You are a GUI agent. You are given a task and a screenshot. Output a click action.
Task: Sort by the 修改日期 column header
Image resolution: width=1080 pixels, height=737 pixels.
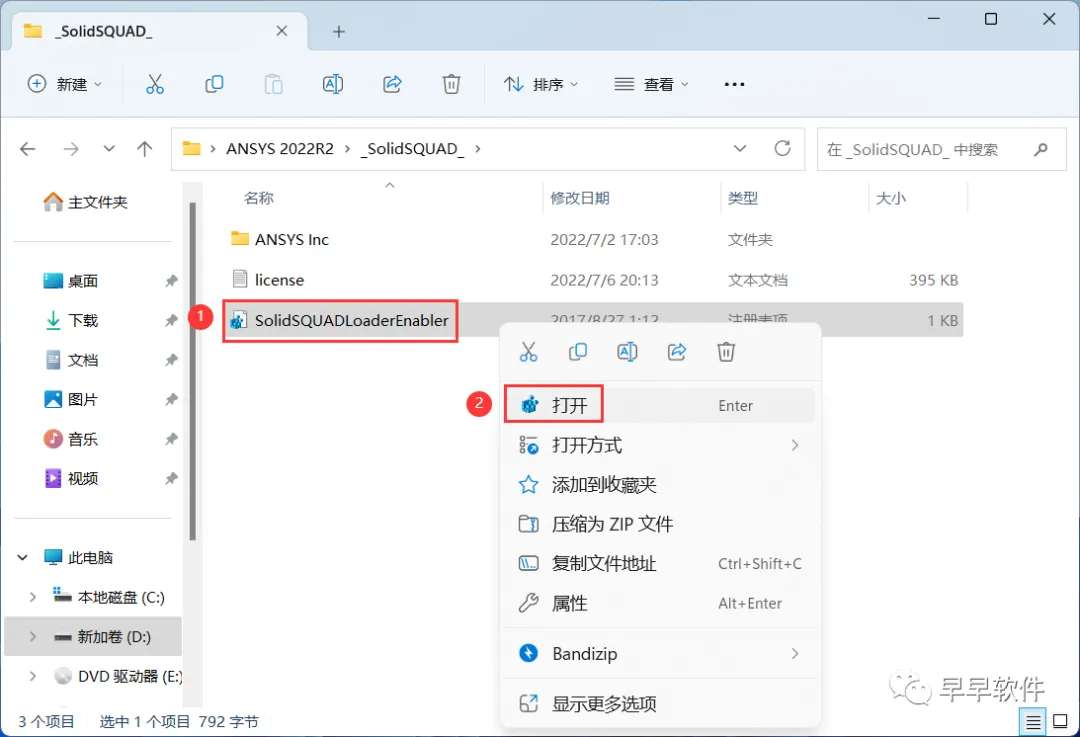pos(580,198)
